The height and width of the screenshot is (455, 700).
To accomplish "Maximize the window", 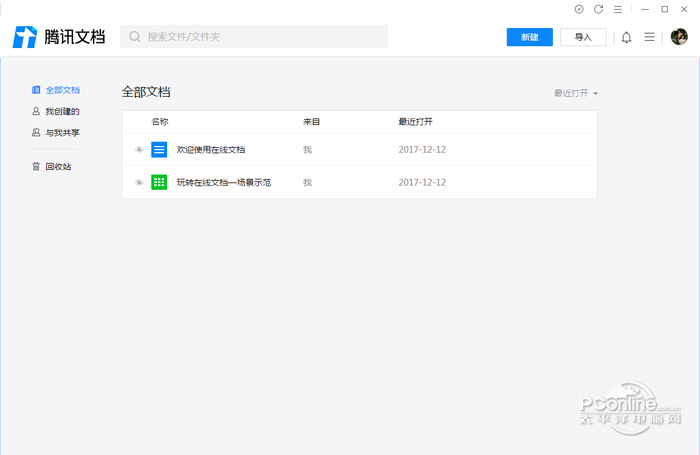I will [665, 9].
